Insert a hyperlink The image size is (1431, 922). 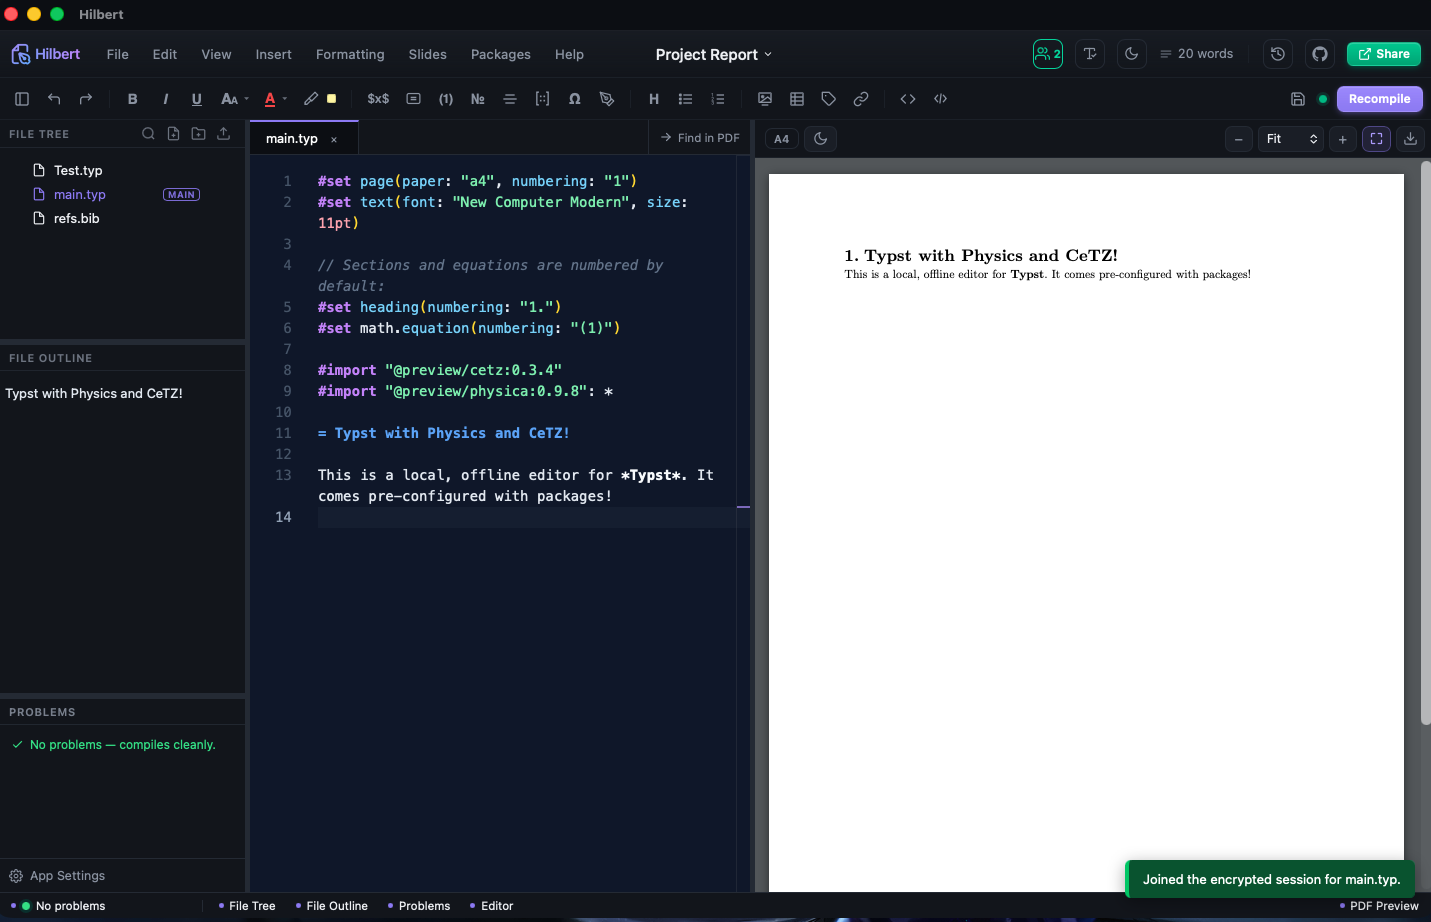(861, 99)
